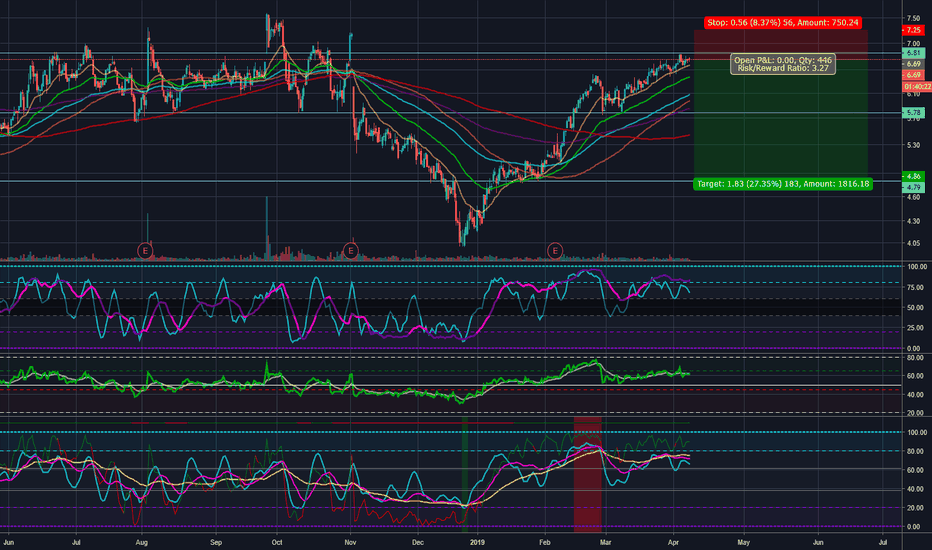Click the green profit zone of the position

[780, 119]
